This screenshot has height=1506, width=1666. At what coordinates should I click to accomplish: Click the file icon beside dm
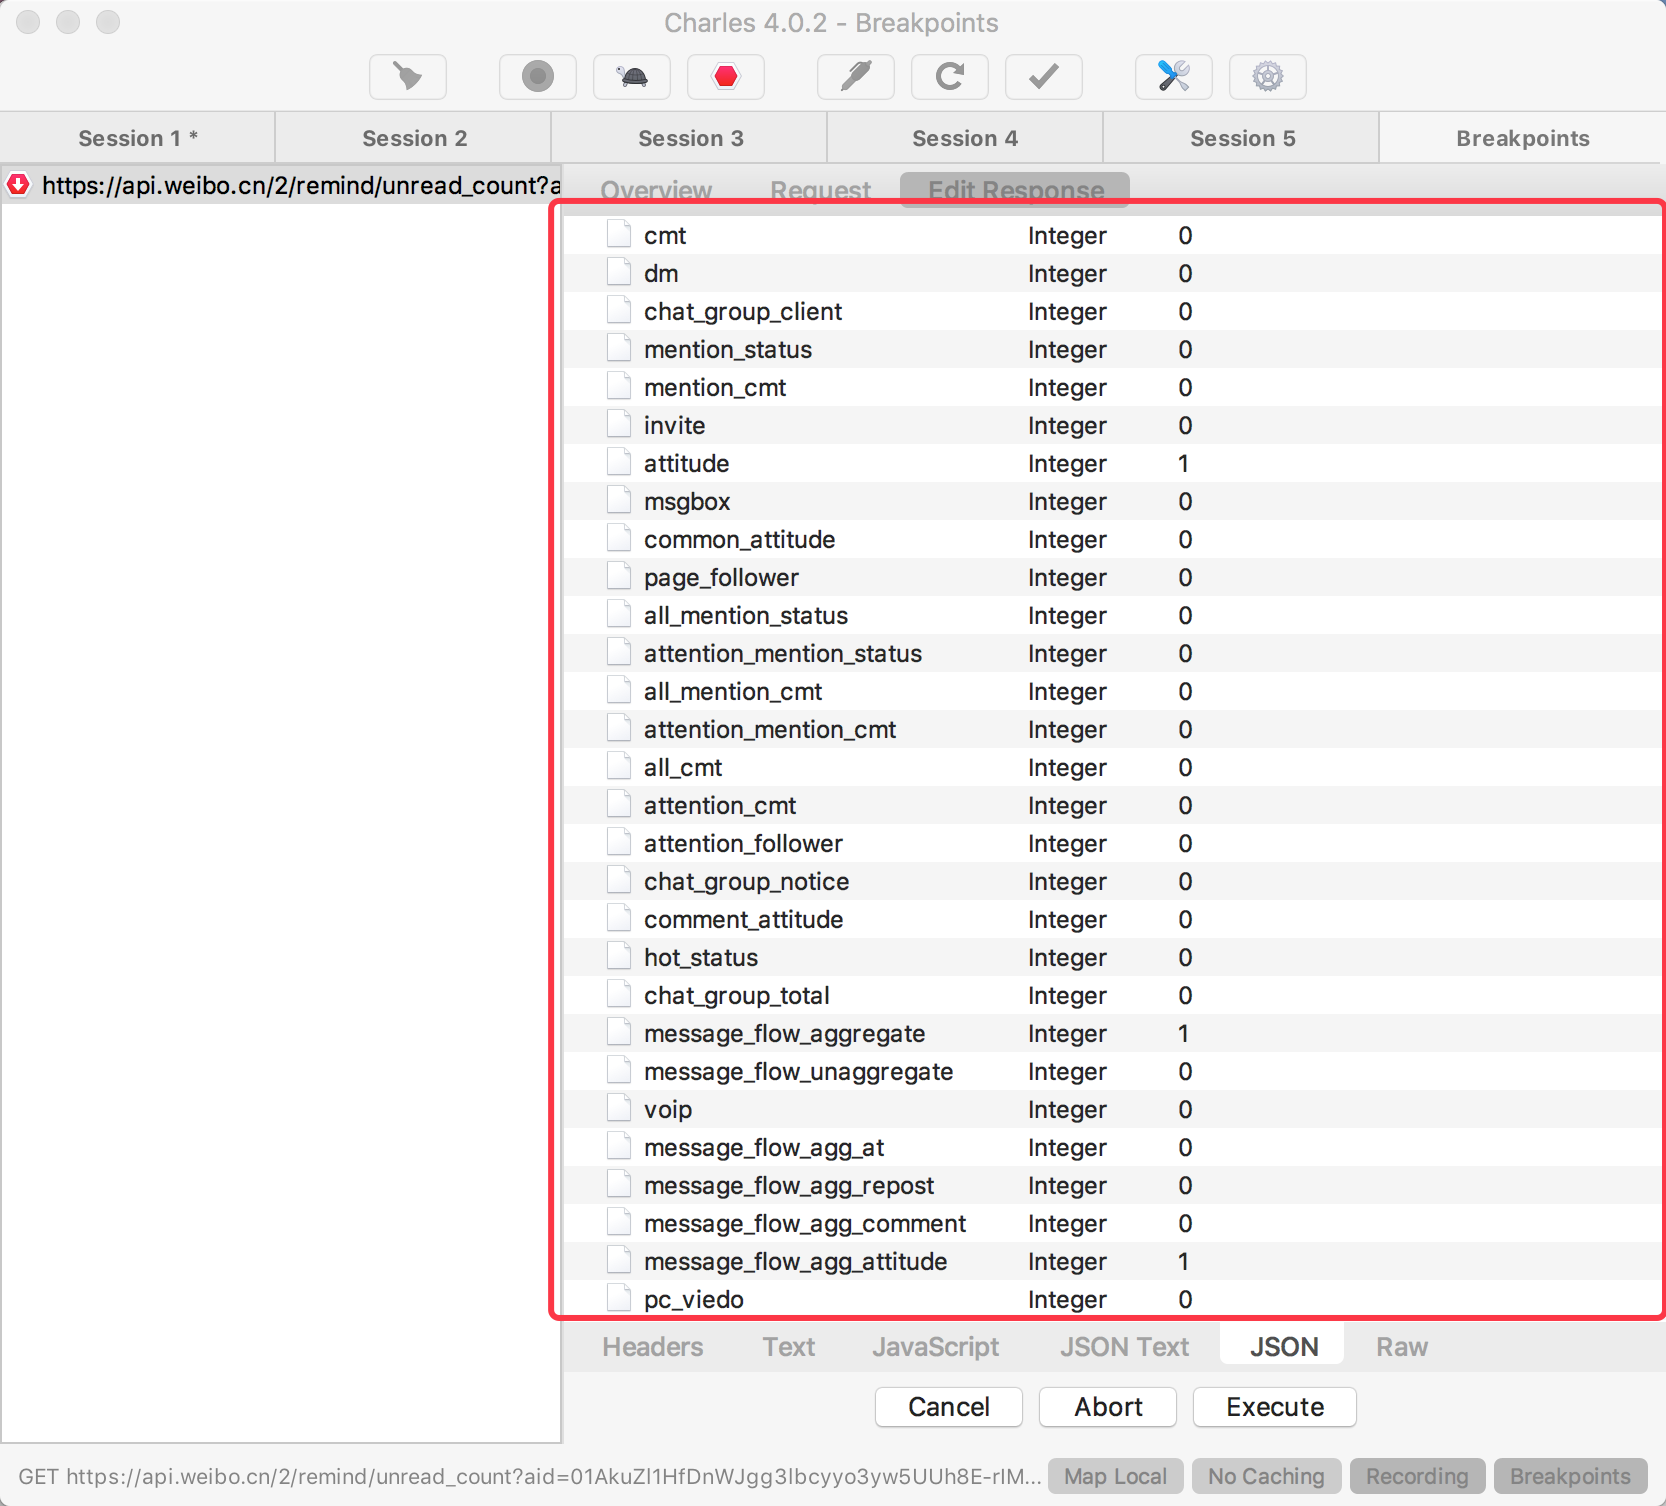(x=620, y=273)
